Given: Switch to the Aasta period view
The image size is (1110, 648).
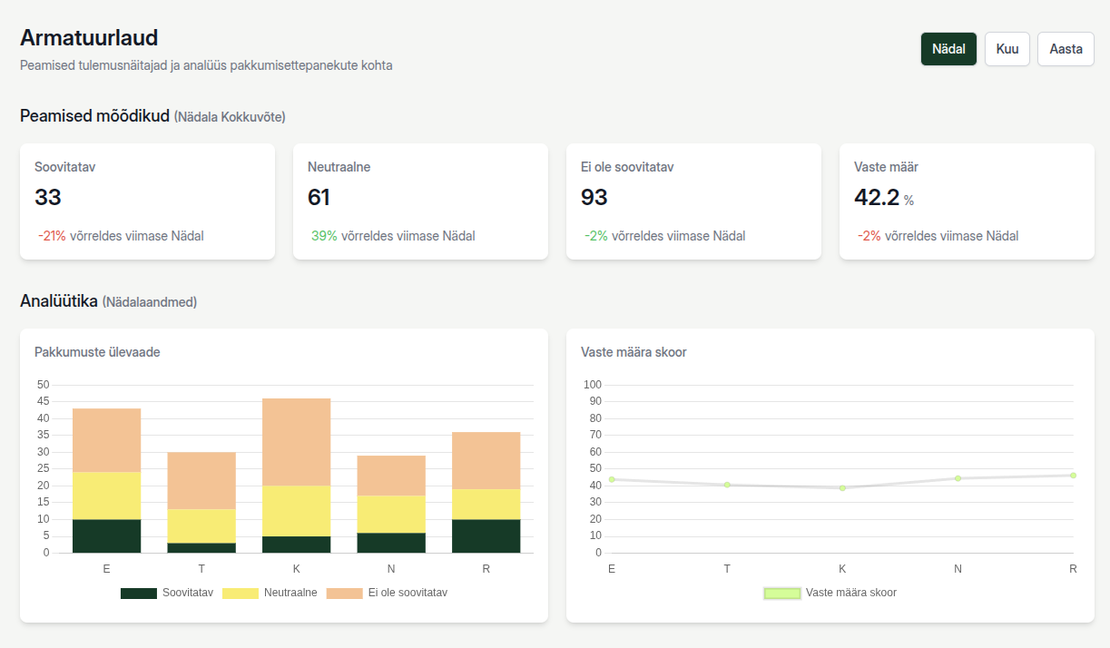Looking at the screenshot, I should click(x=1065, y=49).
